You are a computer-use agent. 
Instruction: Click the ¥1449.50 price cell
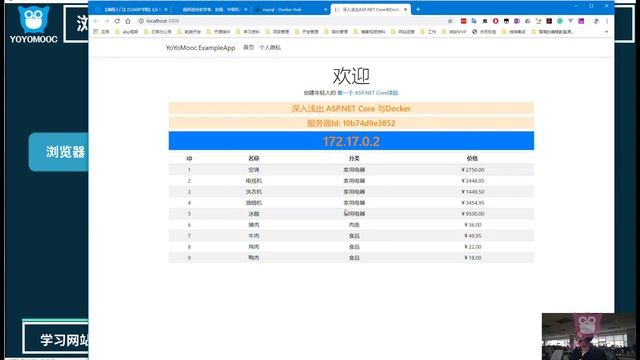(x=473, y=192)
